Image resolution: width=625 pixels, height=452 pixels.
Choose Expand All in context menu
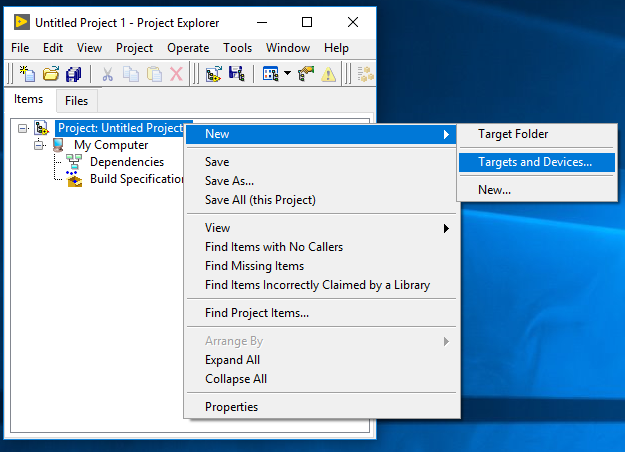(321, 360)
